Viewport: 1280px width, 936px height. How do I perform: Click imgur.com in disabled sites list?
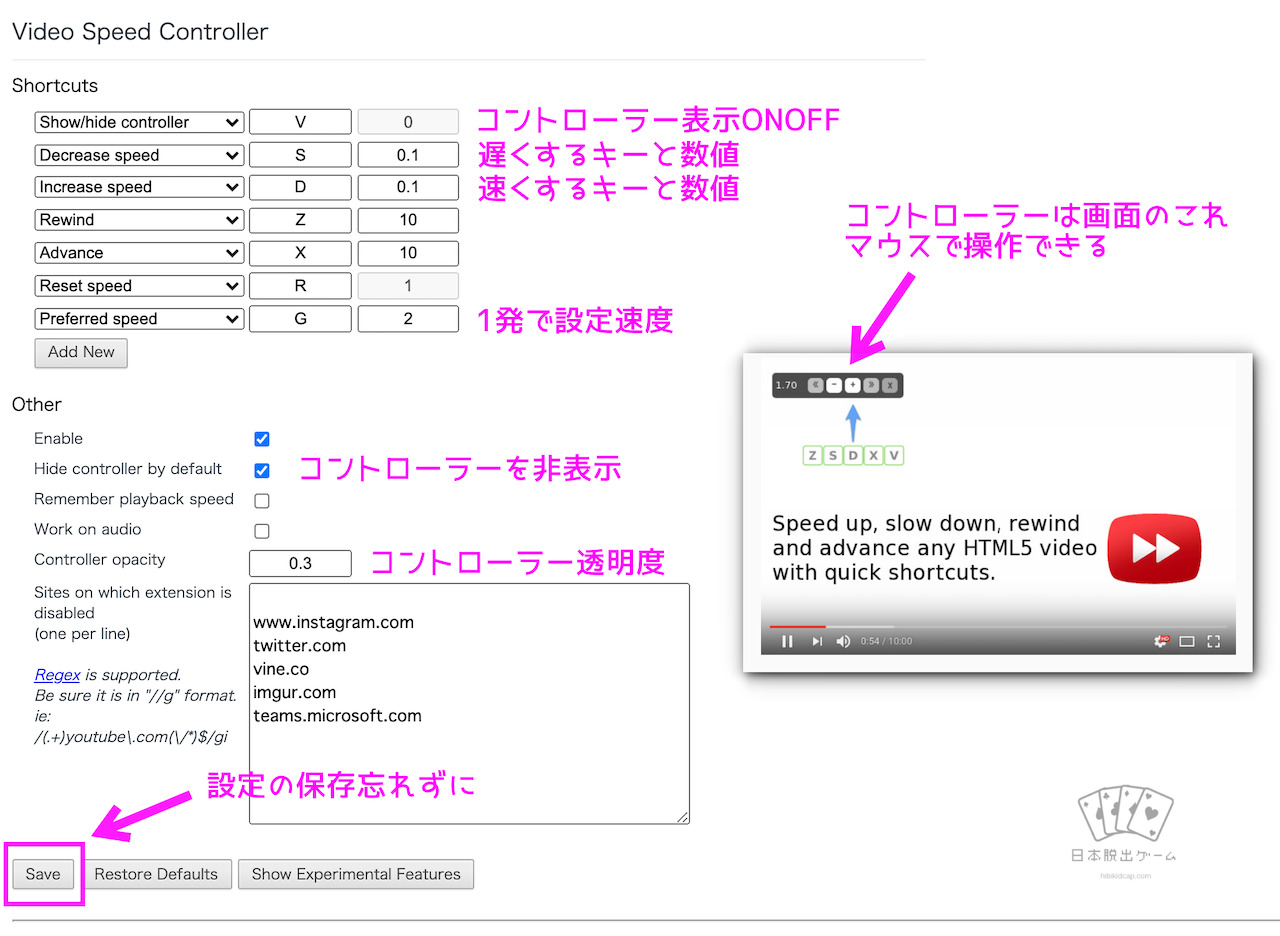[294, 692]
